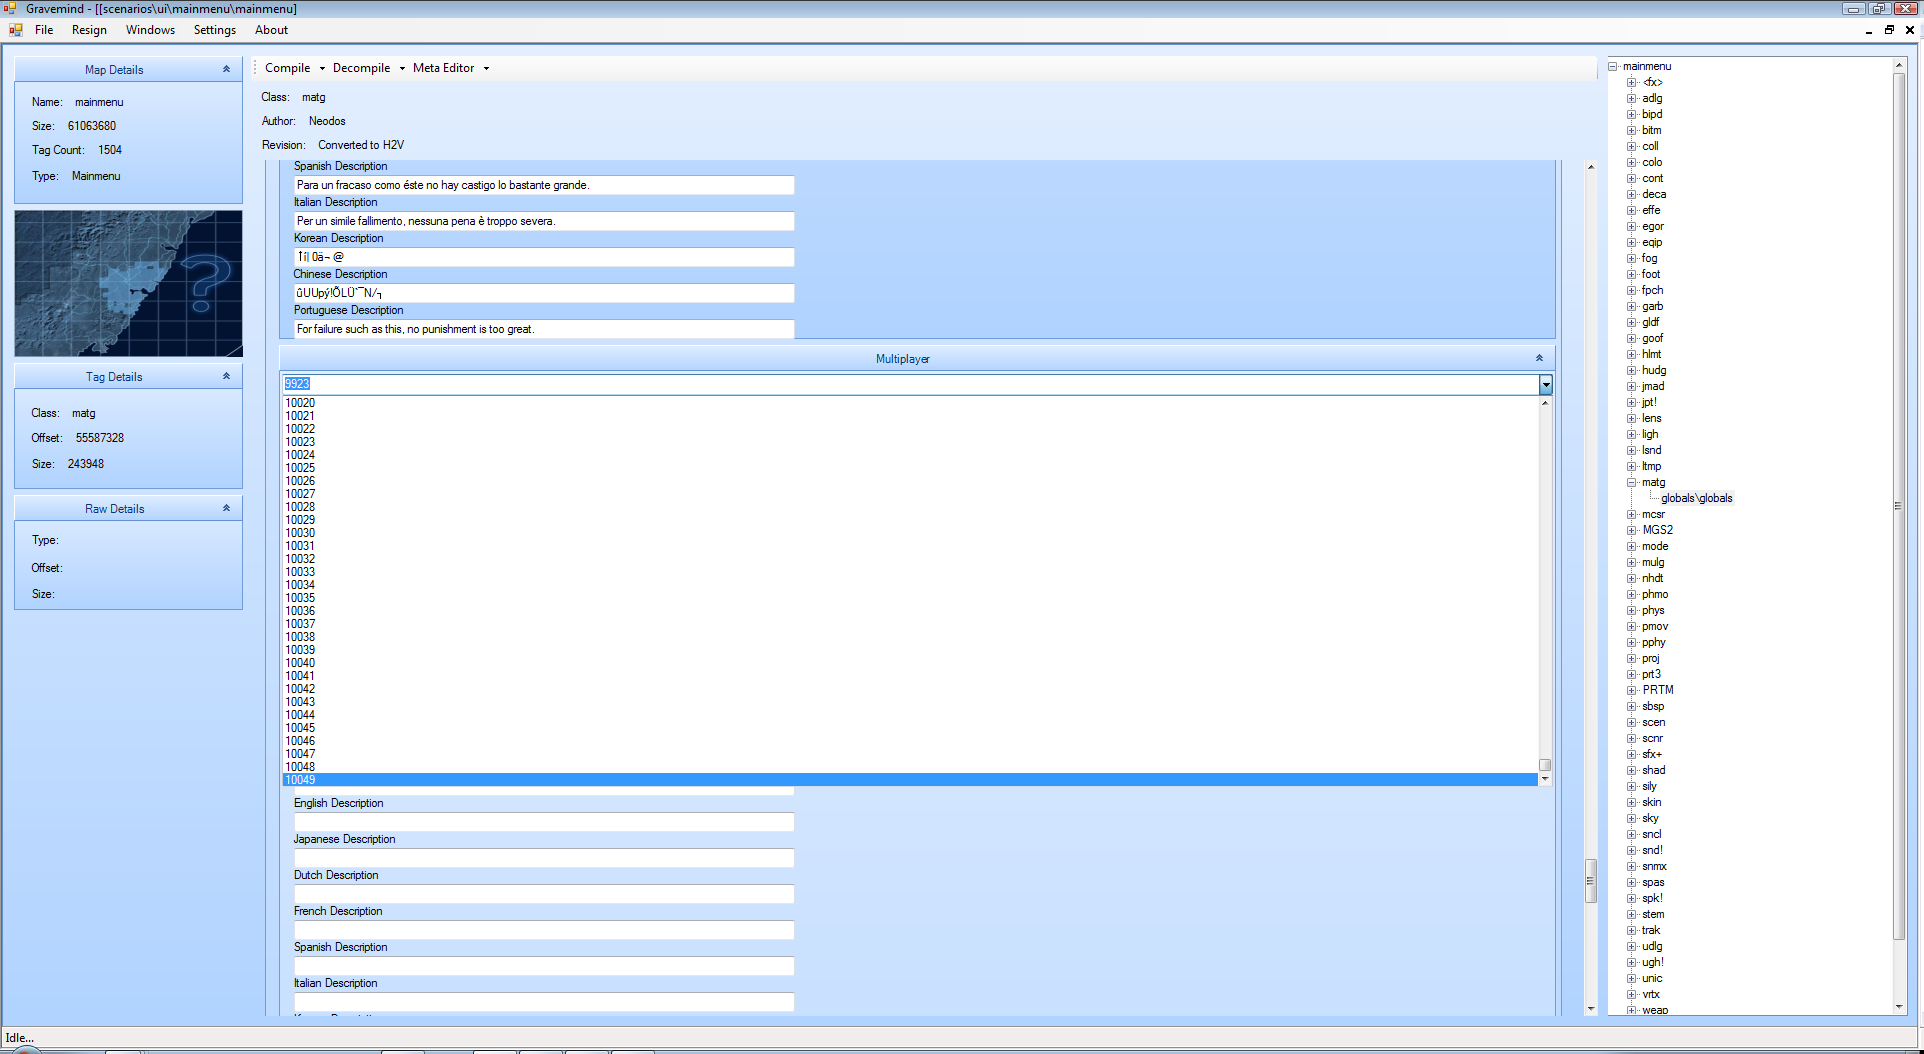Select entry 10035 in the list
1924x1054 pixels.
tap(300, 598)
